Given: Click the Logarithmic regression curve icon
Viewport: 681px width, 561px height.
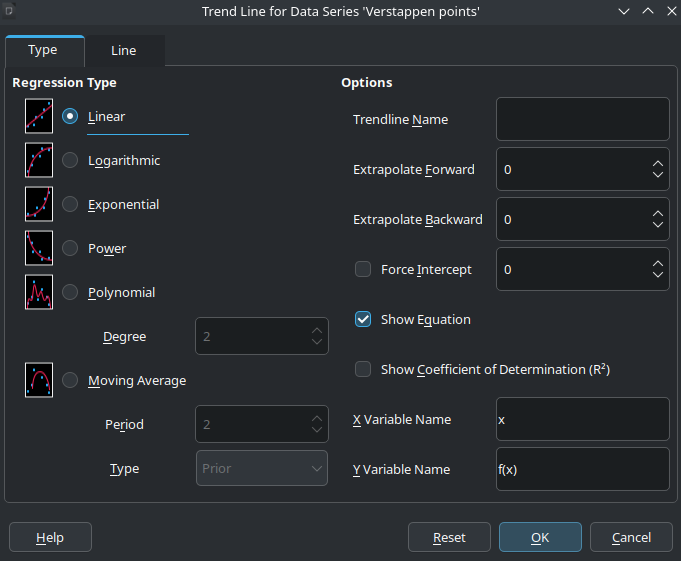Looking at the screenshot, I should pyautogui.click(x=39, y=160).
